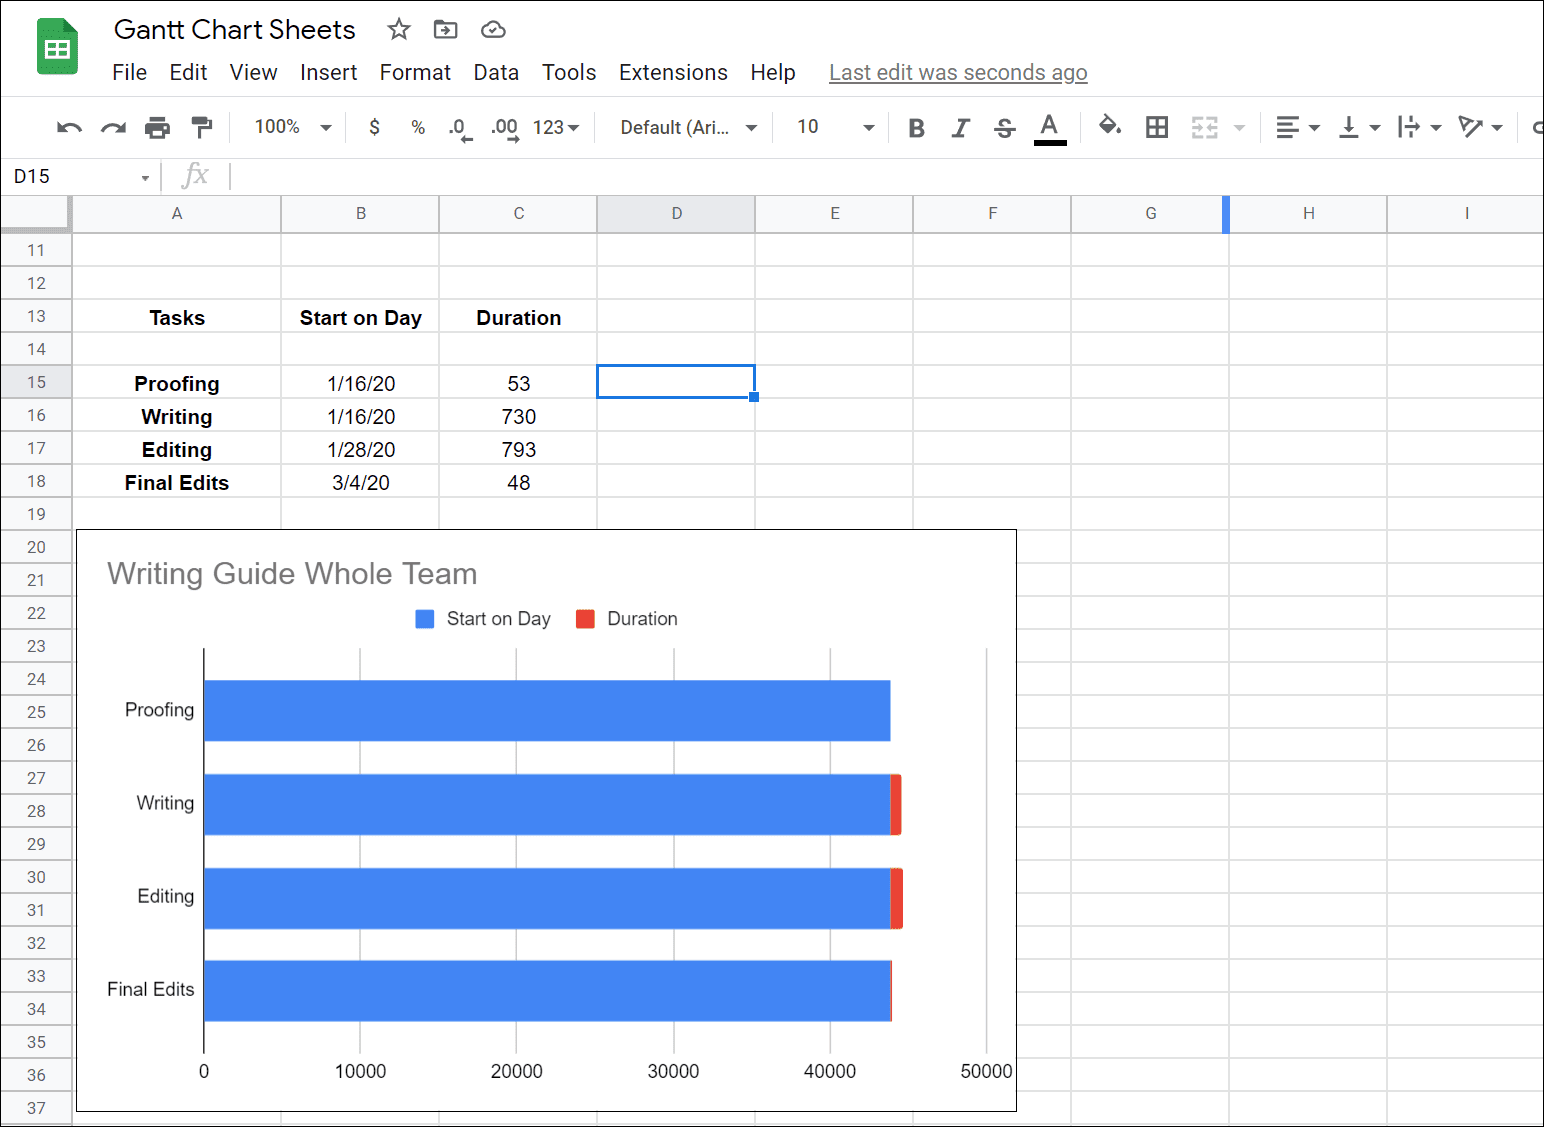Open text wrapping dropdown
The image size is (1544, 1127).
point(1420,127)
